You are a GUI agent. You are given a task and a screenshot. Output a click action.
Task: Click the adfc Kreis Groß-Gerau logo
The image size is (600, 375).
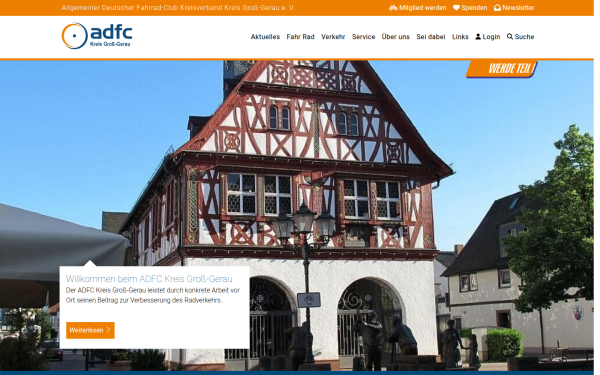97,36
